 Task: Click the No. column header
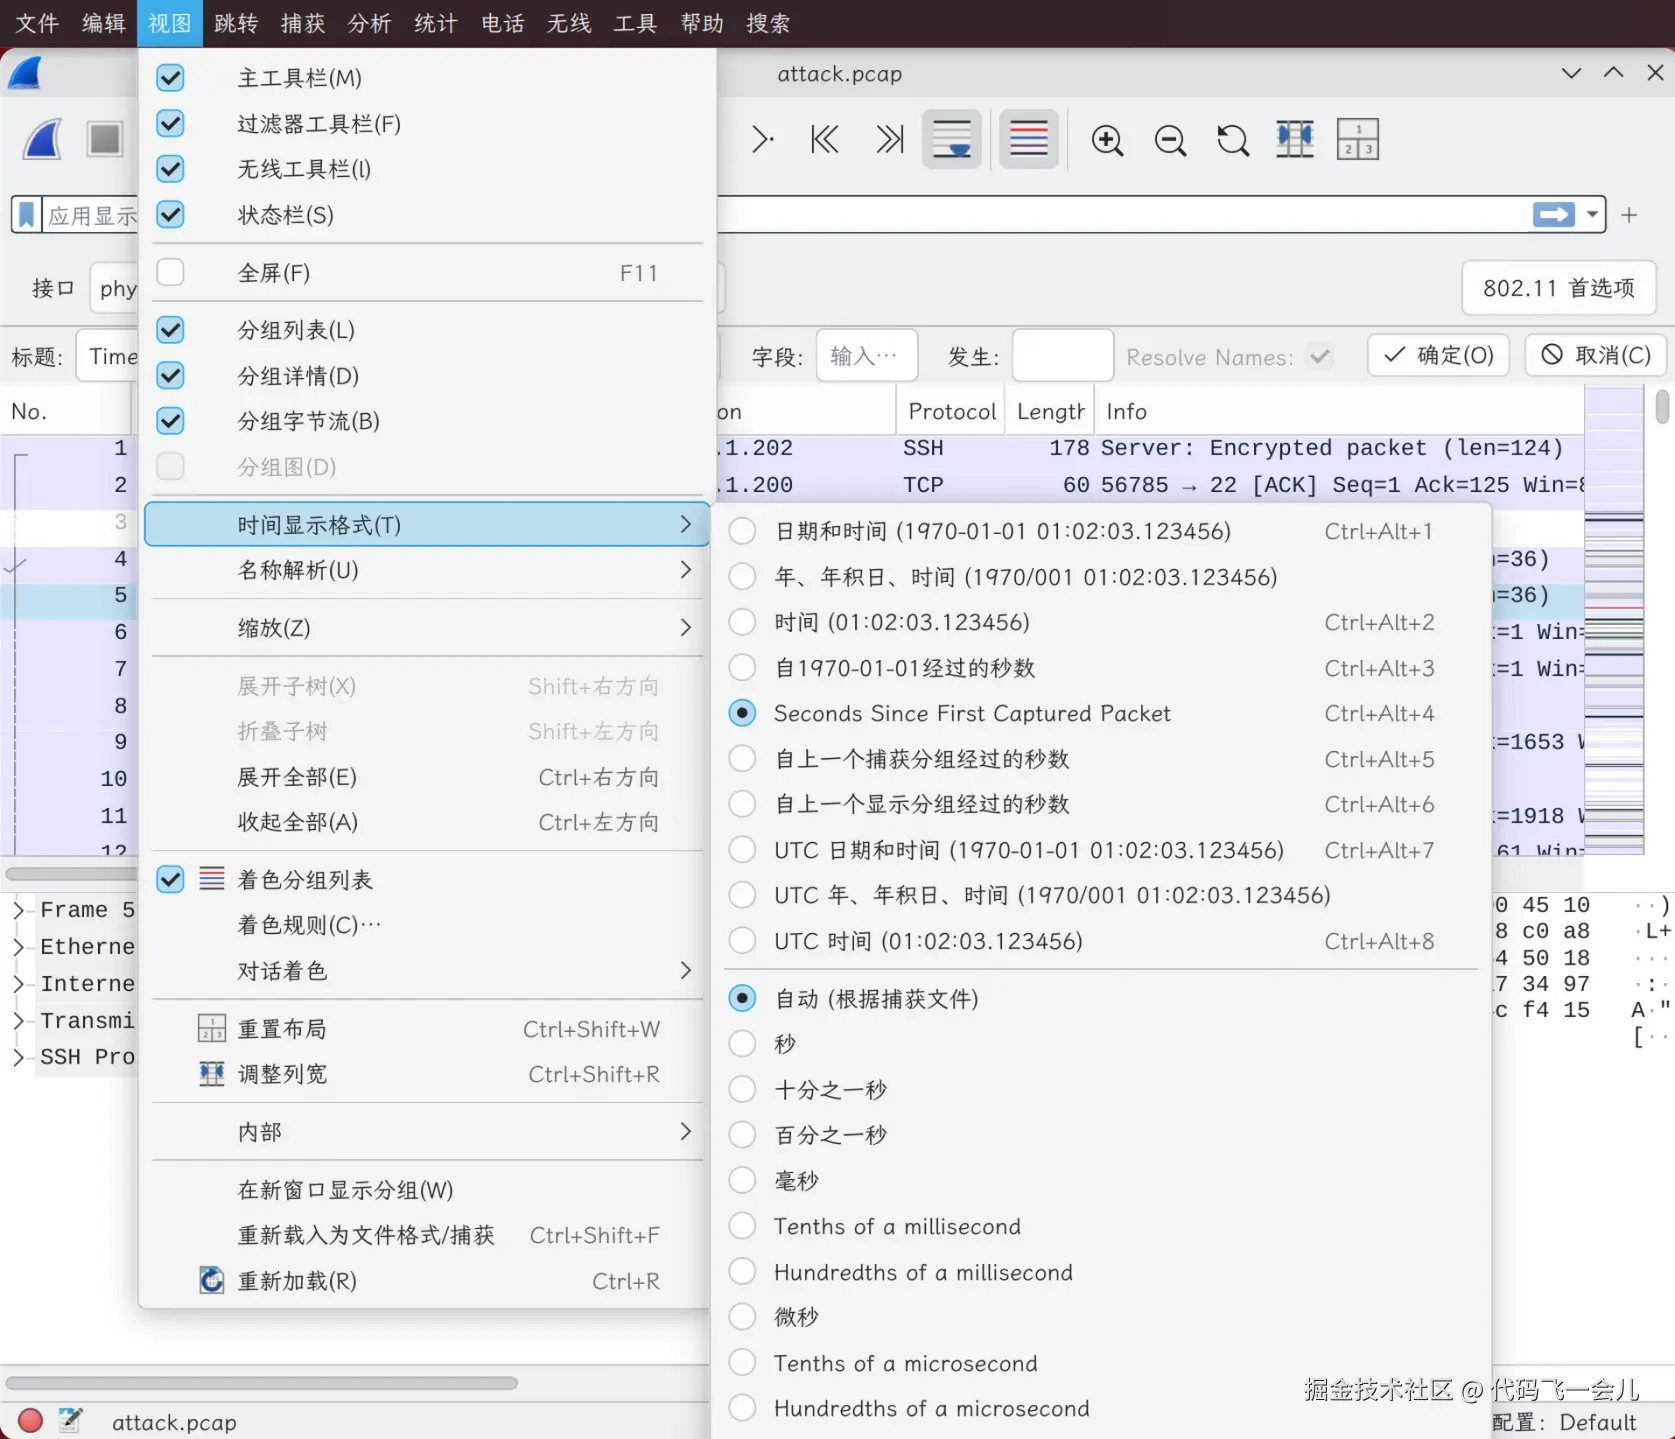pyautogui.click(x=66, y=412)
